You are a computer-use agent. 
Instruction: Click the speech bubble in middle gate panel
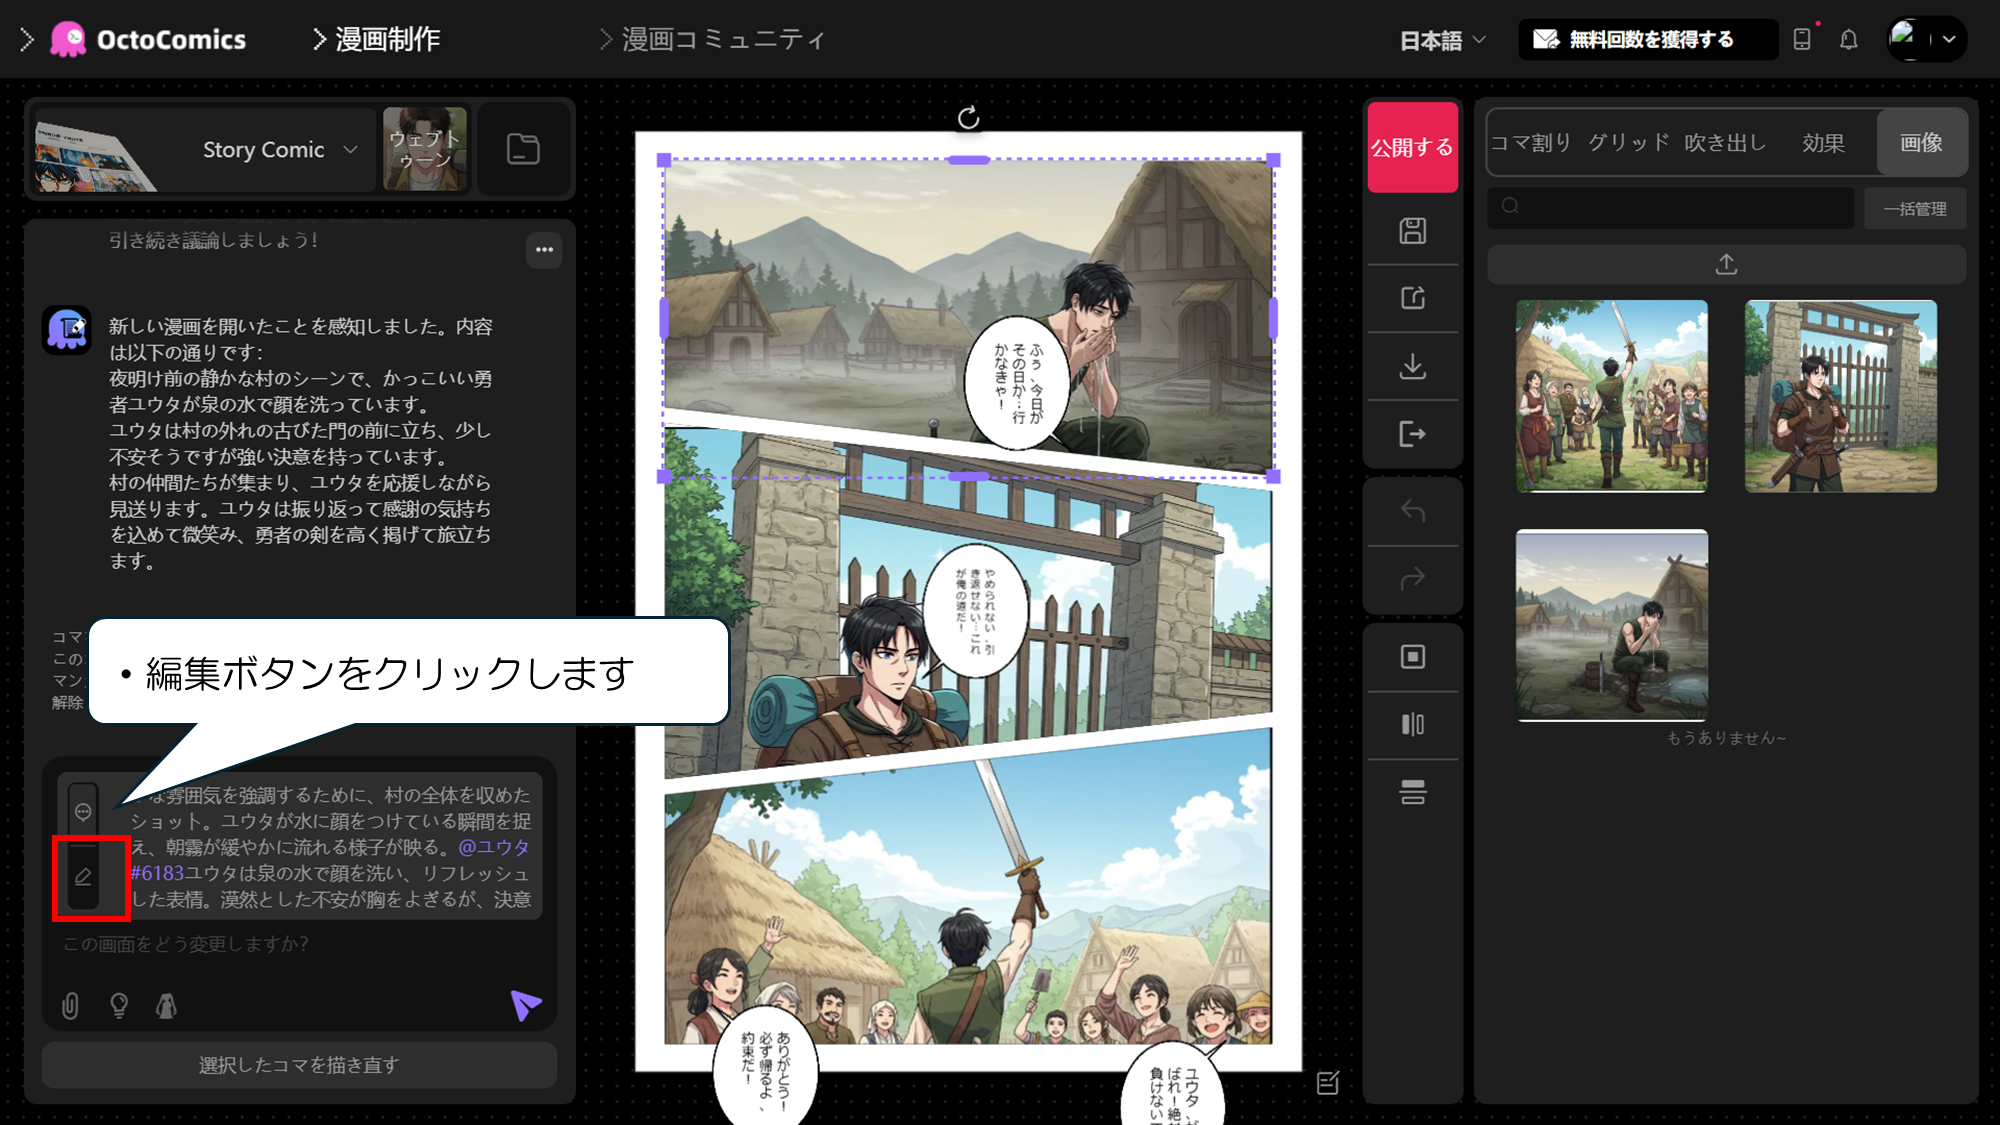tap(975, 611)
